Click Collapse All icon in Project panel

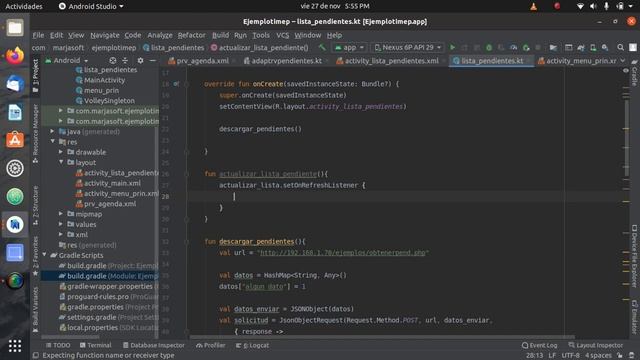click(125, 60)
